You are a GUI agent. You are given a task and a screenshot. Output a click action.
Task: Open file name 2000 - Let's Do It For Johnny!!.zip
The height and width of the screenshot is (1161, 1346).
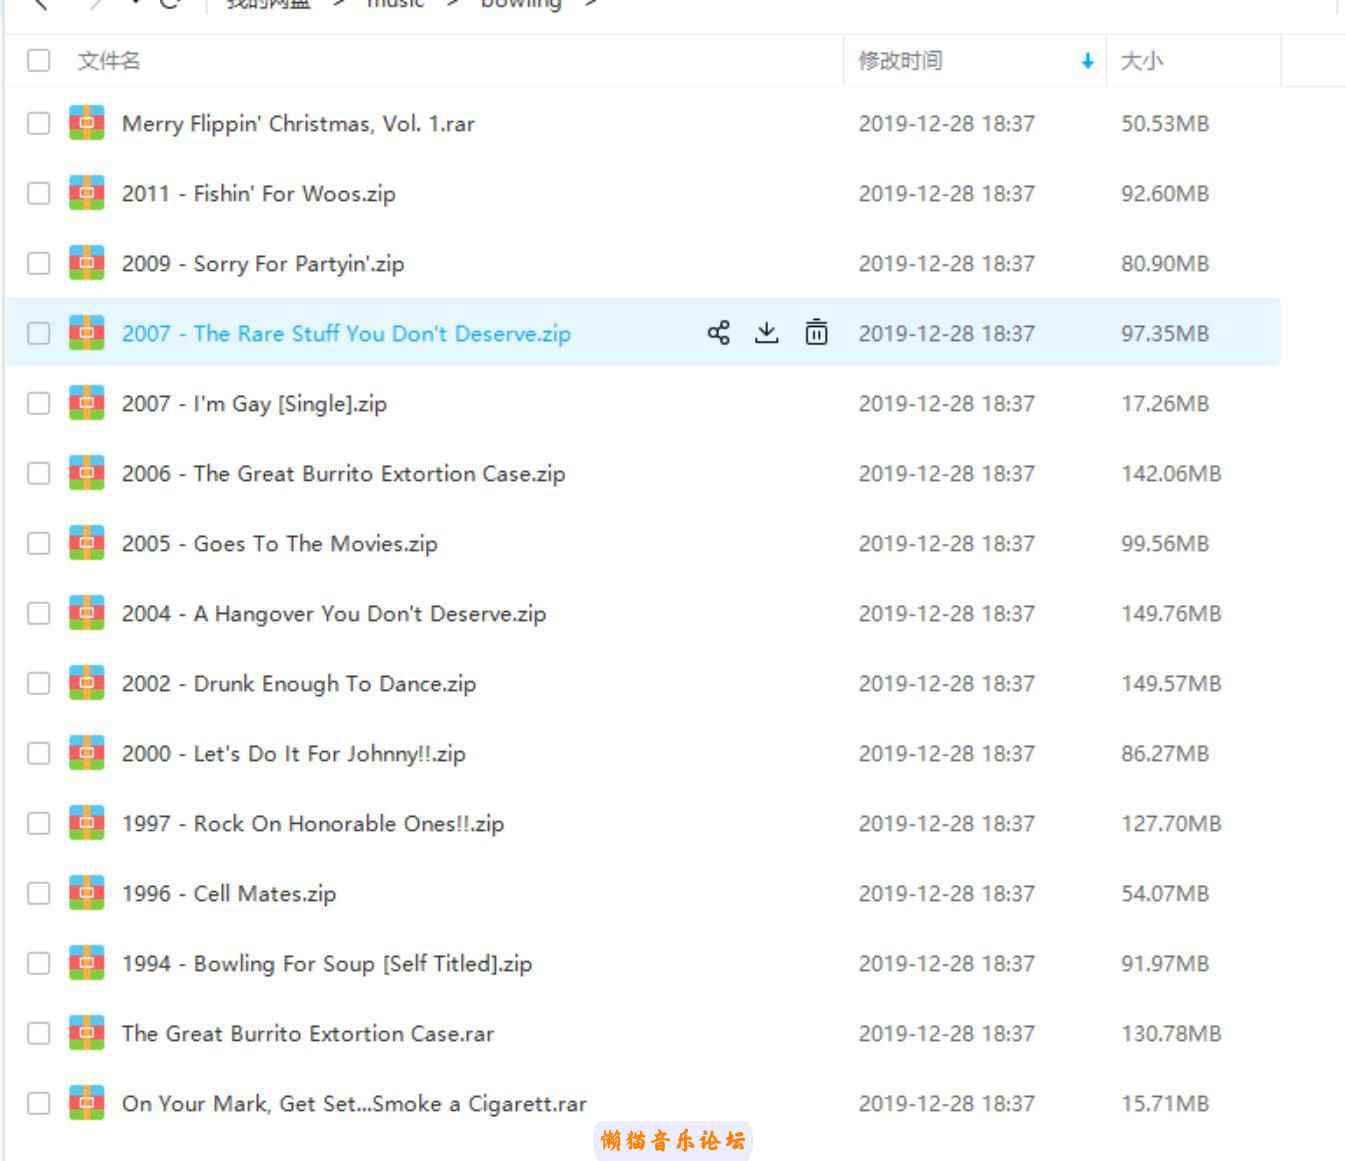pyautogui.click(x=294, y=754)
